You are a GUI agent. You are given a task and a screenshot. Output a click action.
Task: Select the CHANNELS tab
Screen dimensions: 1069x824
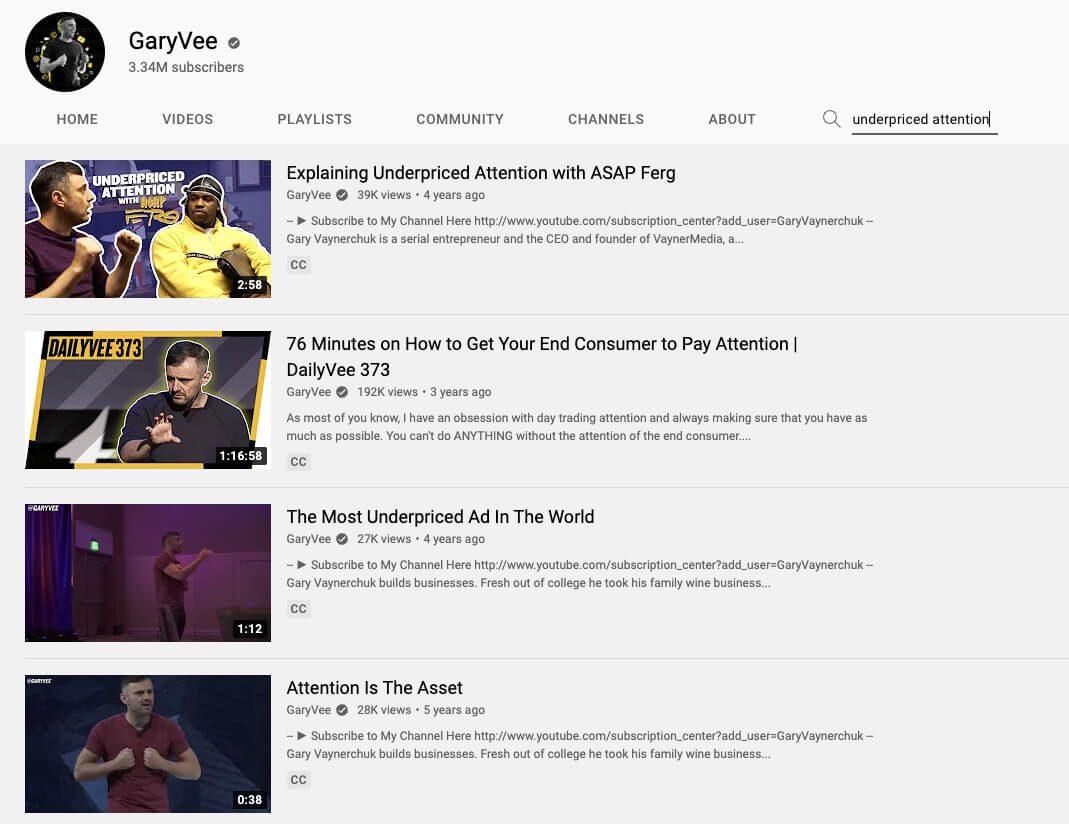pyautogui.click(x=605, y=119)
